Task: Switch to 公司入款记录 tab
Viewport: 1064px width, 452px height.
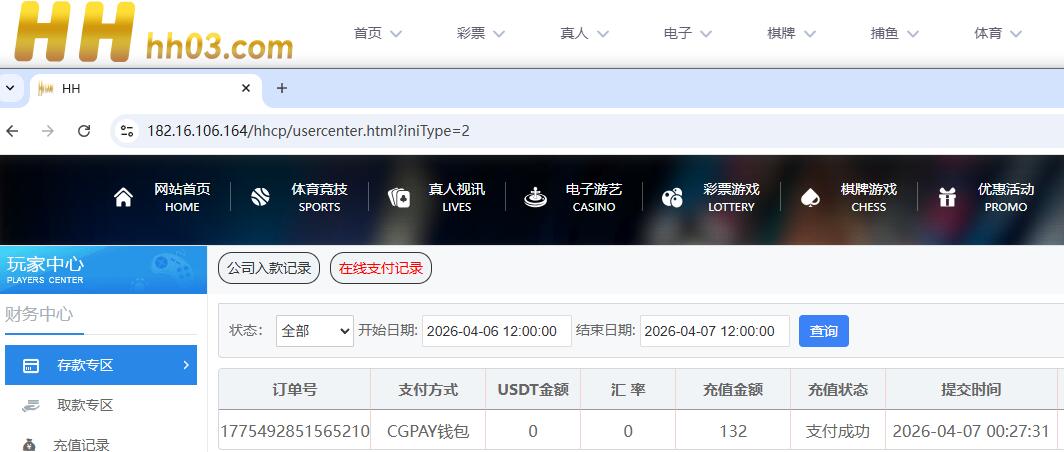Action: point(269,268)
